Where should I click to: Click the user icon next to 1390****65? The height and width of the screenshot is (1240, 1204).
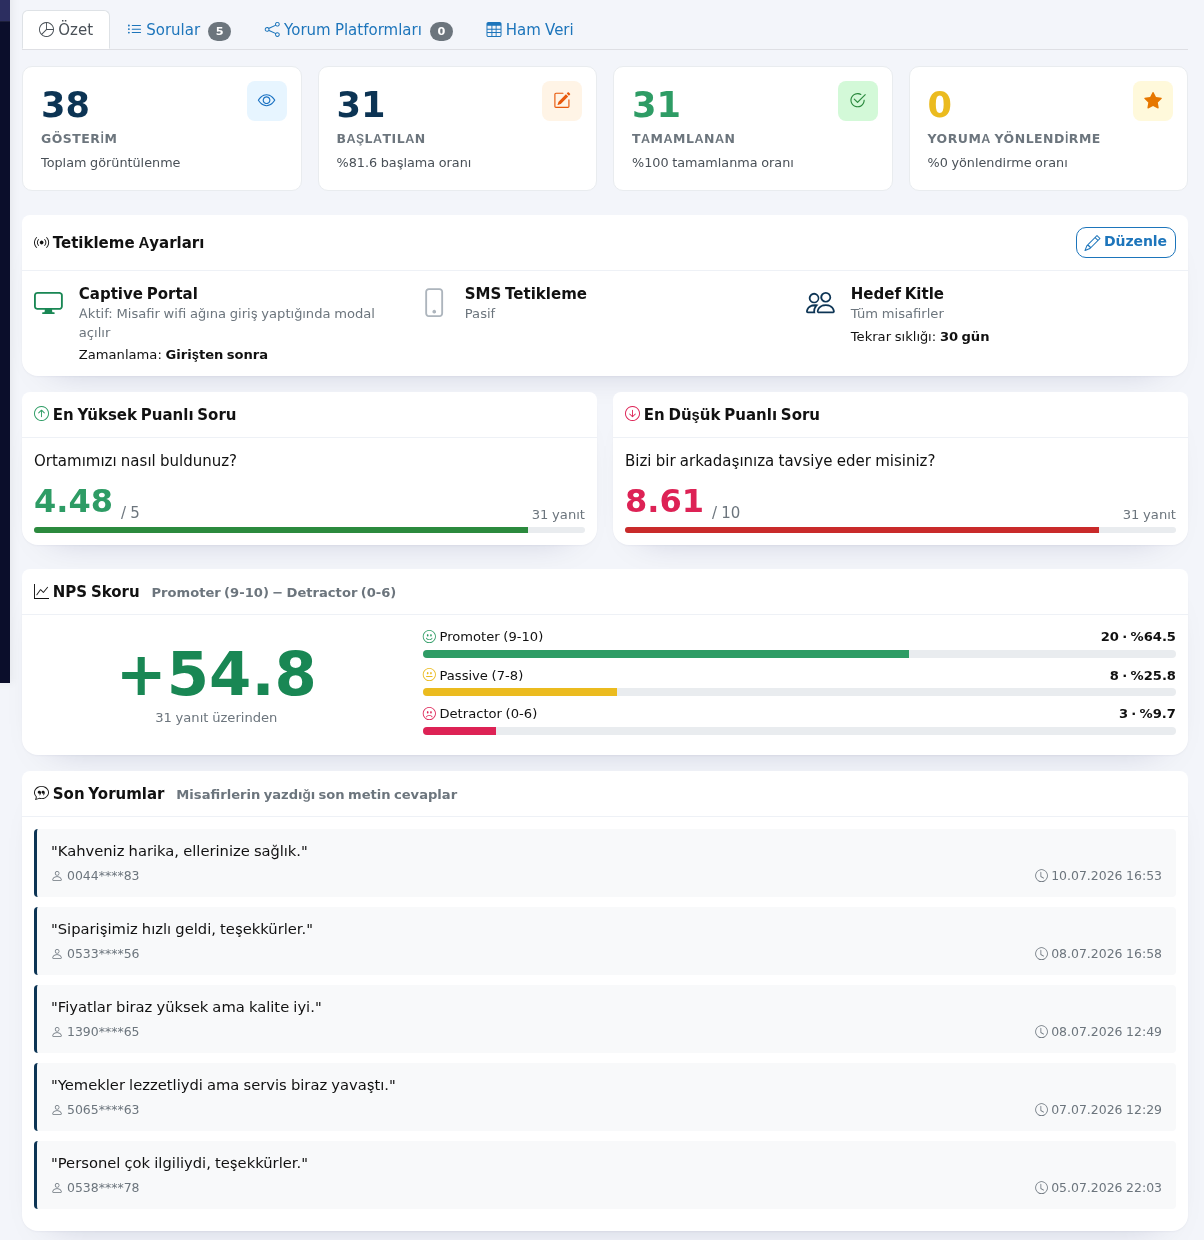(57, 1032)
